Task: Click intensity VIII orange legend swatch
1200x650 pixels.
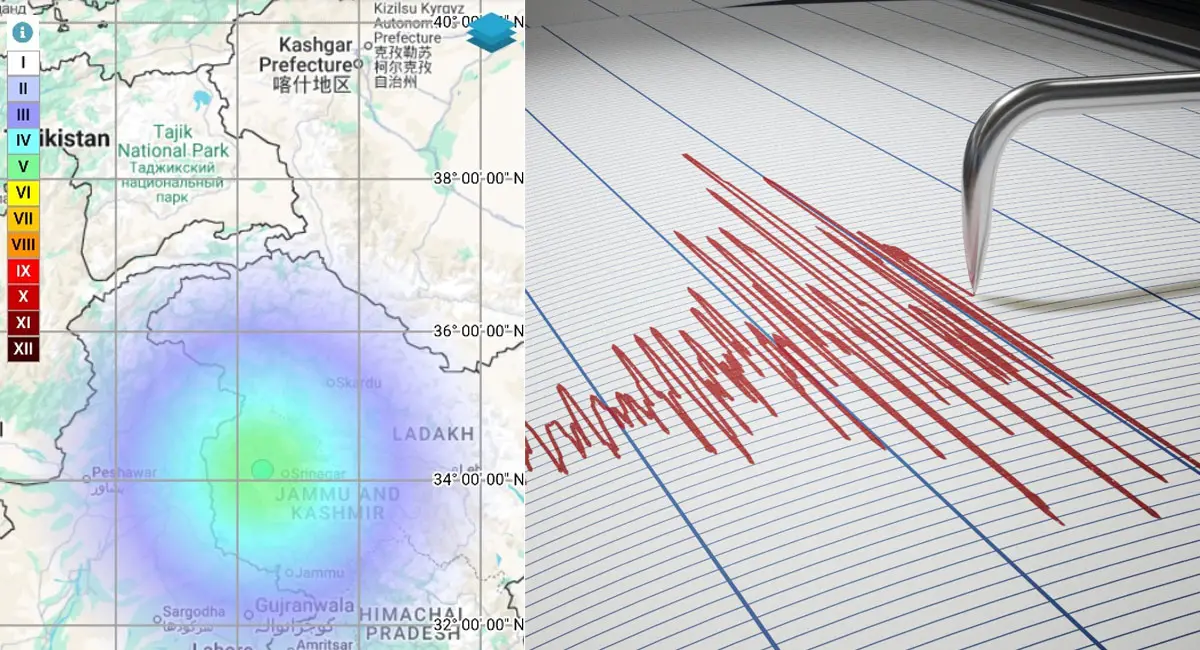Action: [x=24, y=244]
